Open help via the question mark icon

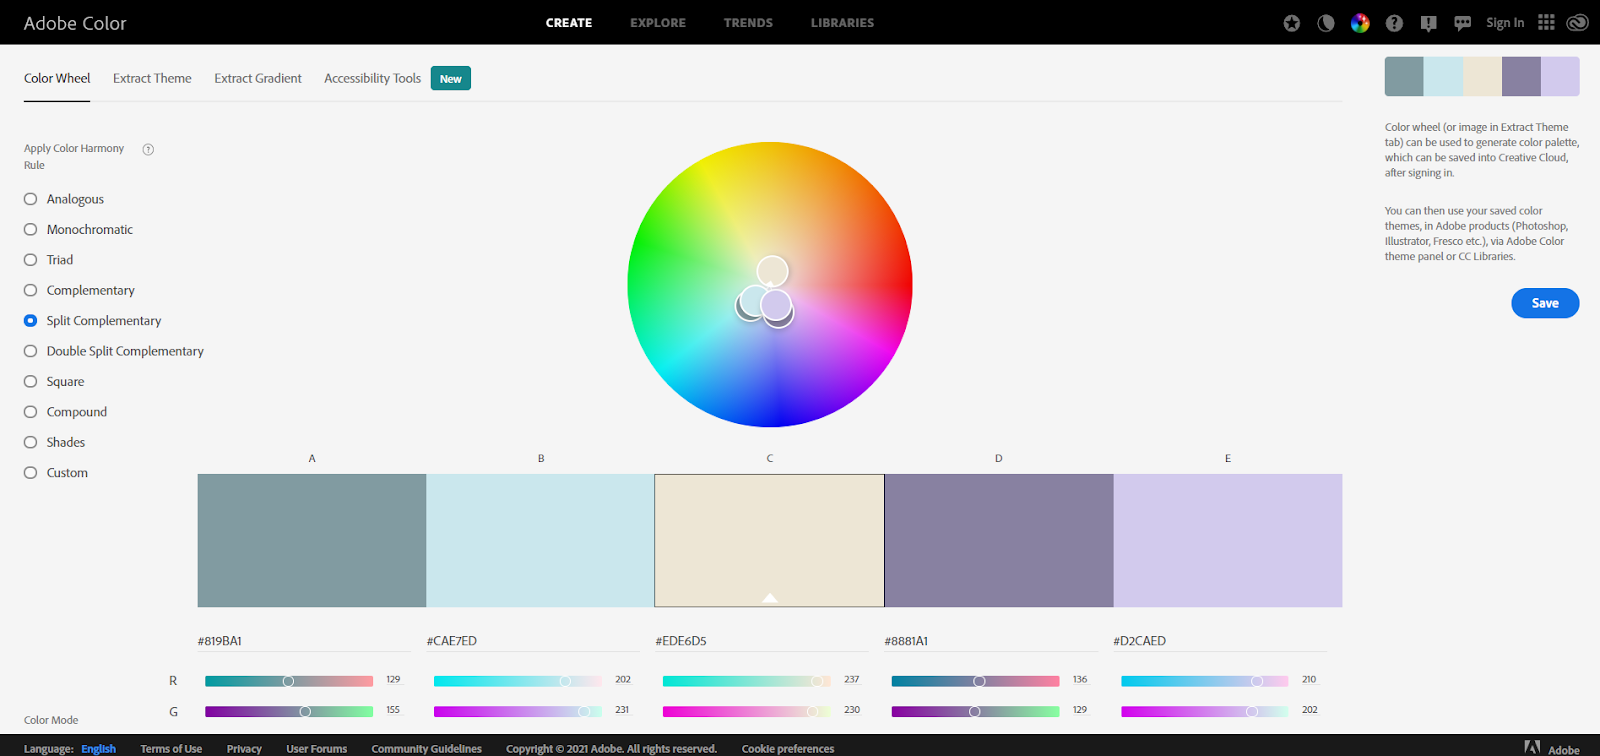coord(1394,23)
